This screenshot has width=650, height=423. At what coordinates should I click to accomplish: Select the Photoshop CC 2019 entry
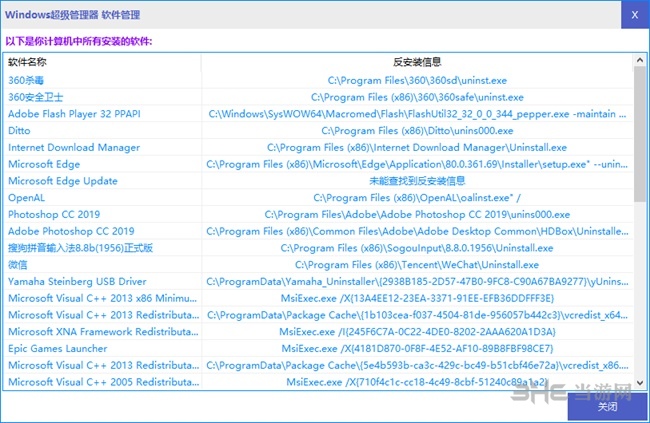click(54, 214)
